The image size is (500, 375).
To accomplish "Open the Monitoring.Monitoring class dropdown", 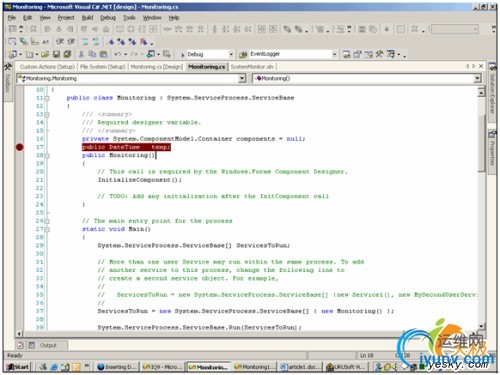I will click(x=242, y=78).
